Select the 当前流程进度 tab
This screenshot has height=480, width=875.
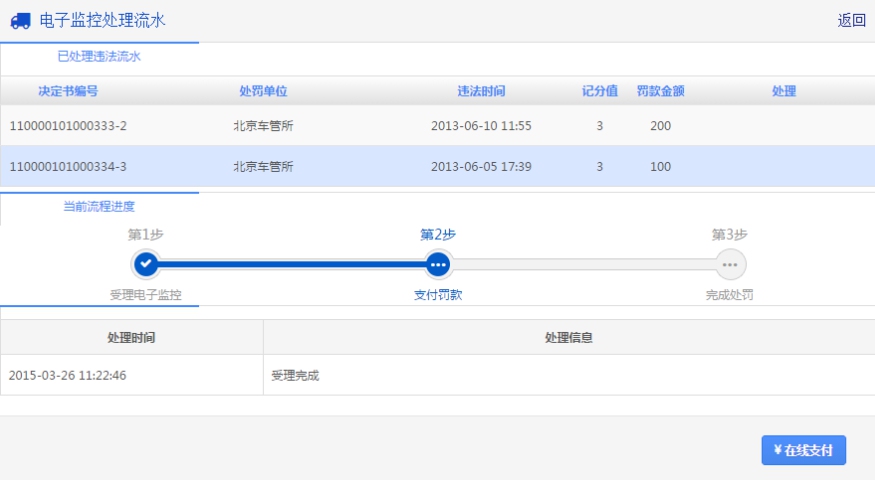99,206
